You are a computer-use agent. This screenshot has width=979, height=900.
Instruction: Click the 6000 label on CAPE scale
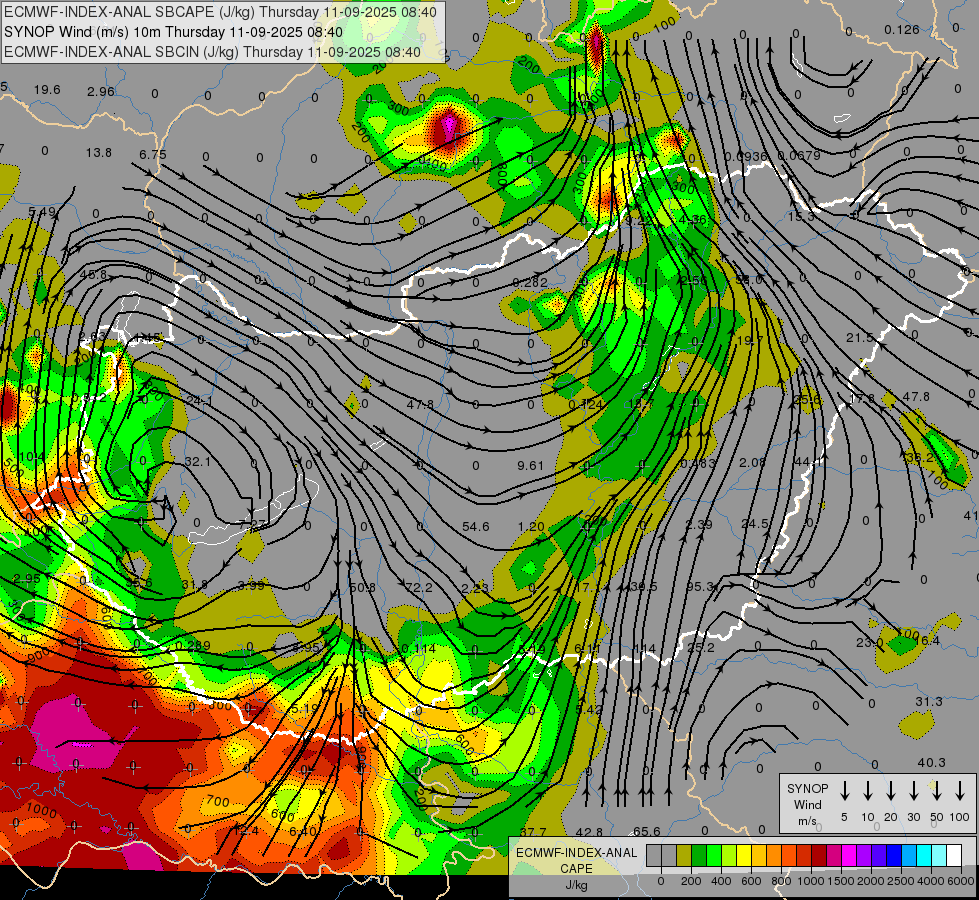pos(960,881)
